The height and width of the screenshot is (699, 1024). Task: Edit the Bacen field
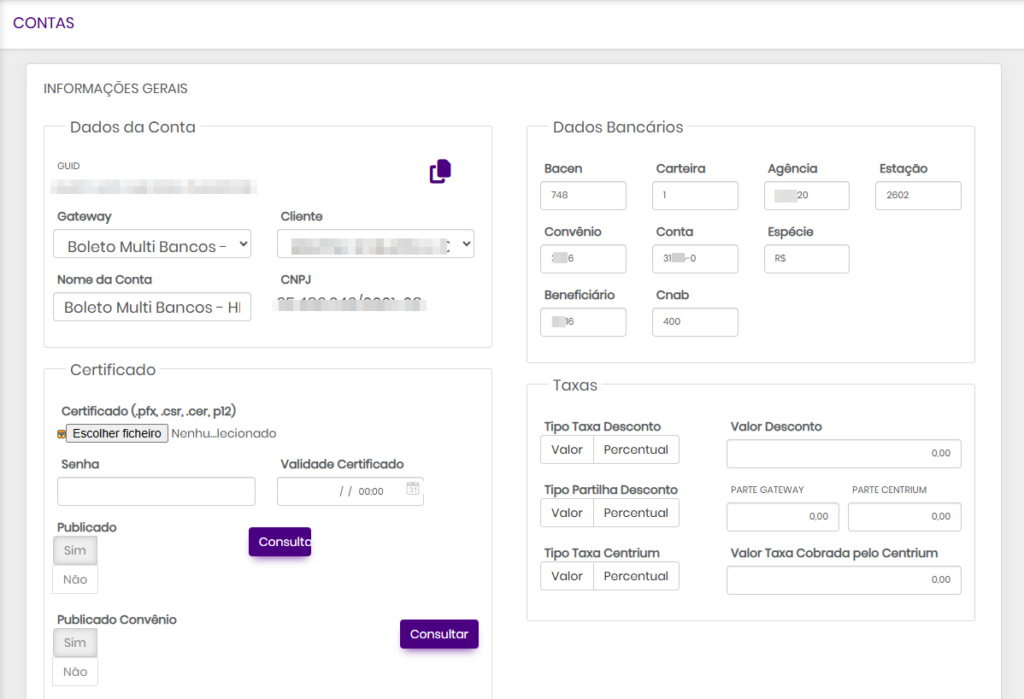point(583,196)
